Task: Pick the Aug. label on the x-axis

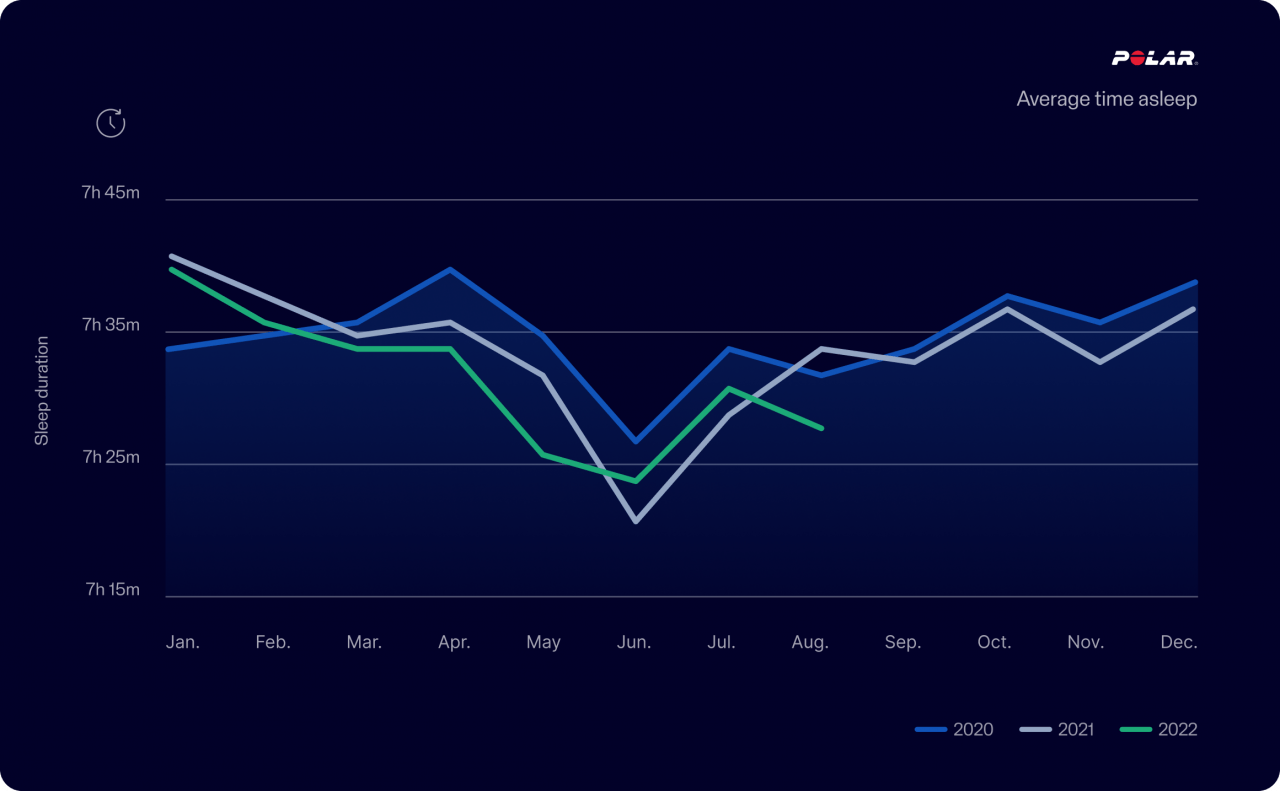Action: click(810, 642)
